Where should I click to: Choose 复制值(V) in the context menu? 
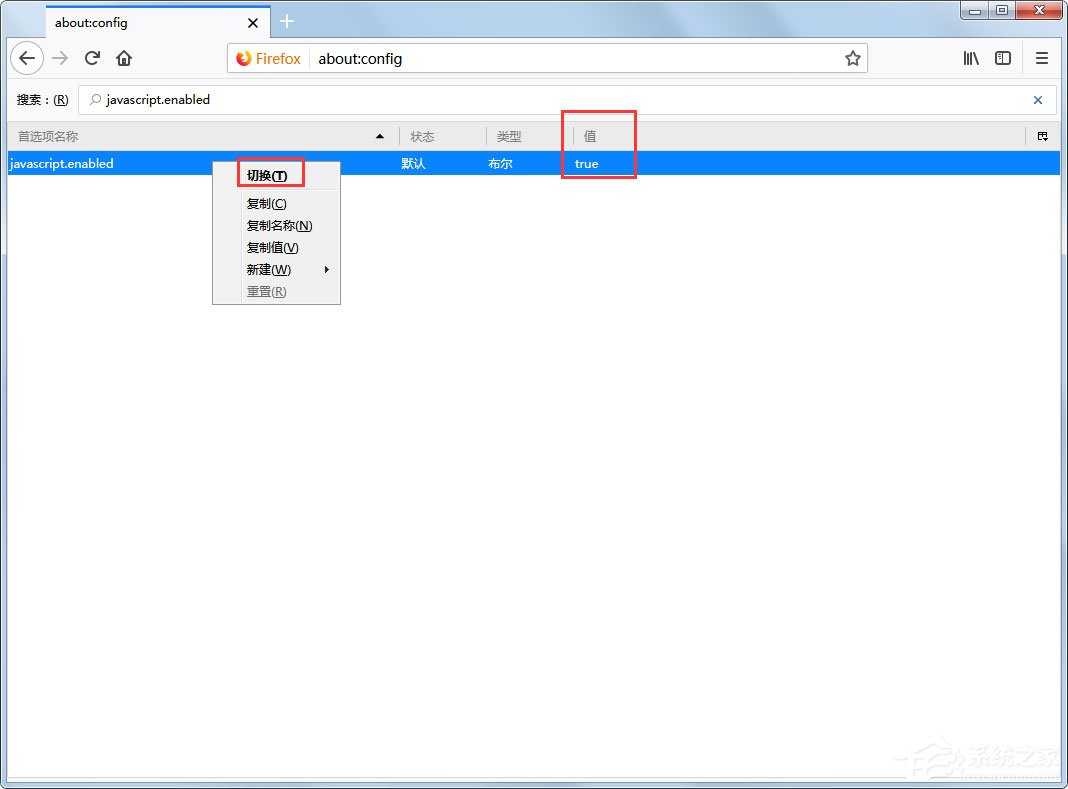(x=271, y=247)
